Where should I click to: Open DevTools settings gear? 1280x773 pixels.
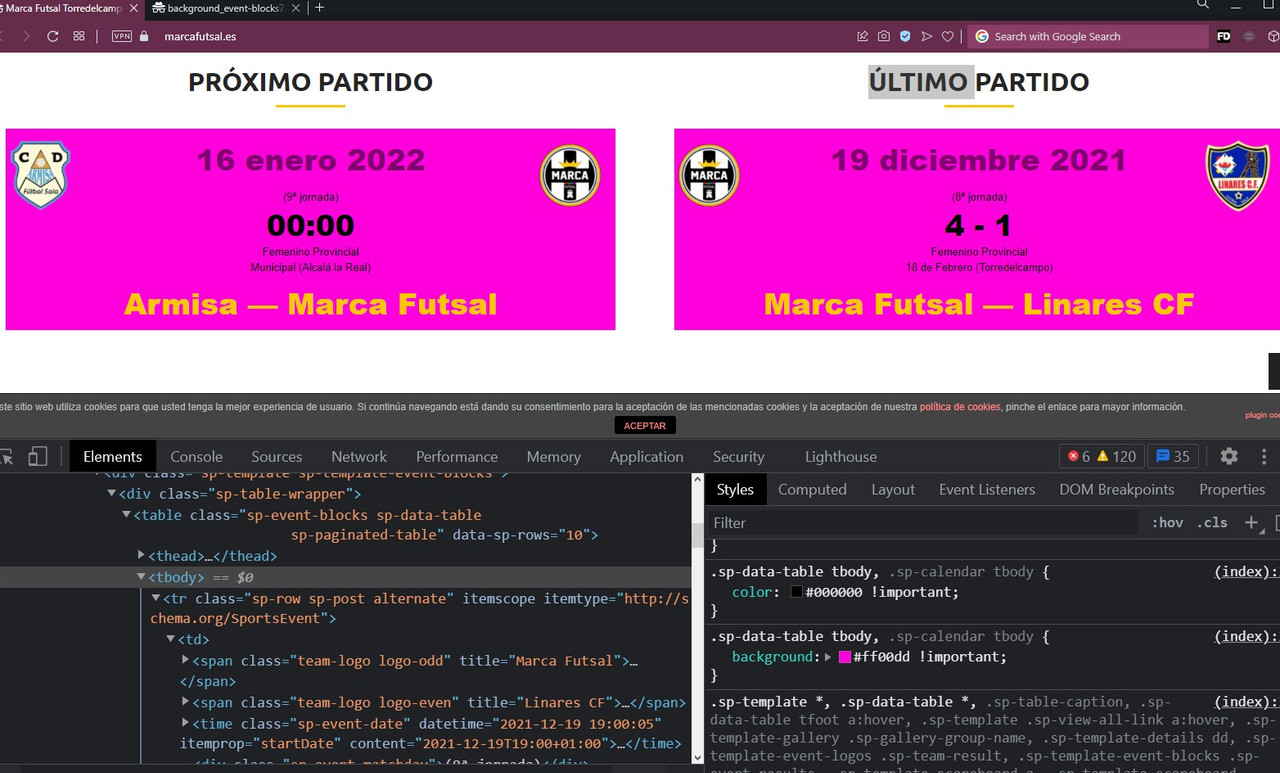coord(1229,457)
